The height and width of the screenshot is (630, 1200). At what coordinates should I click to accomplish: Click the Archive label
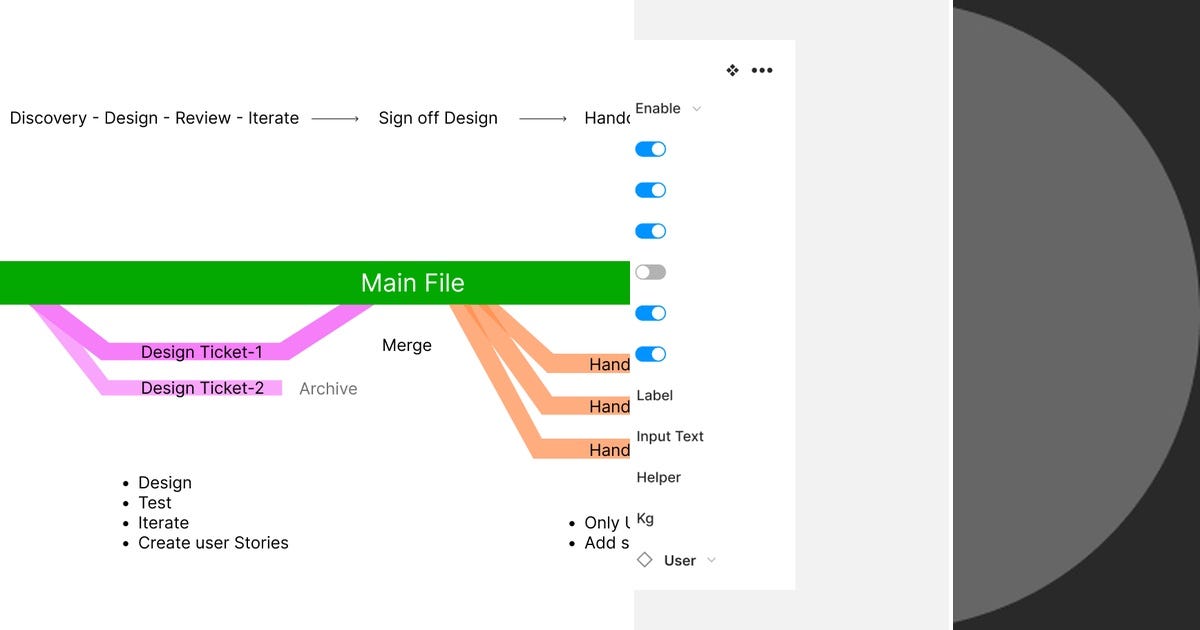328,388
